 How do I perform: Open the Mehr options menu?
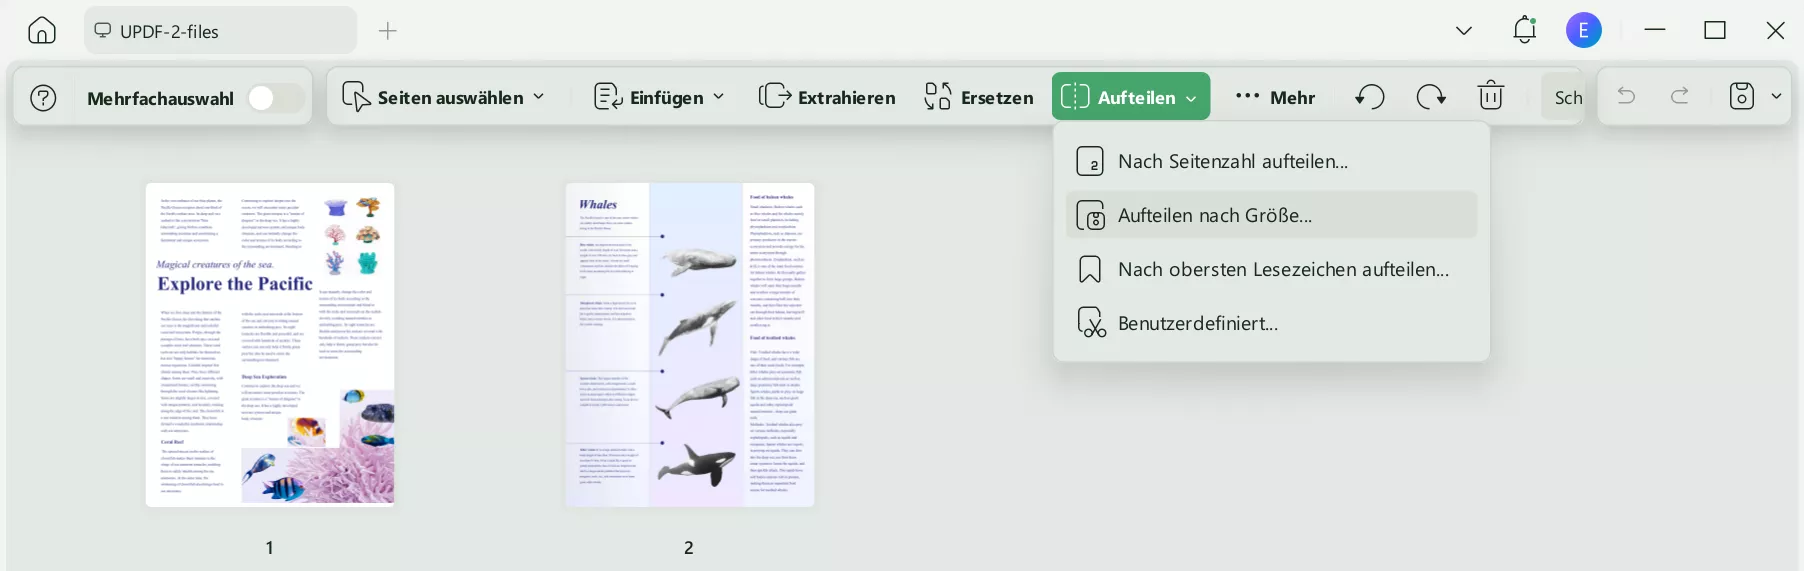coord(1275,97)
